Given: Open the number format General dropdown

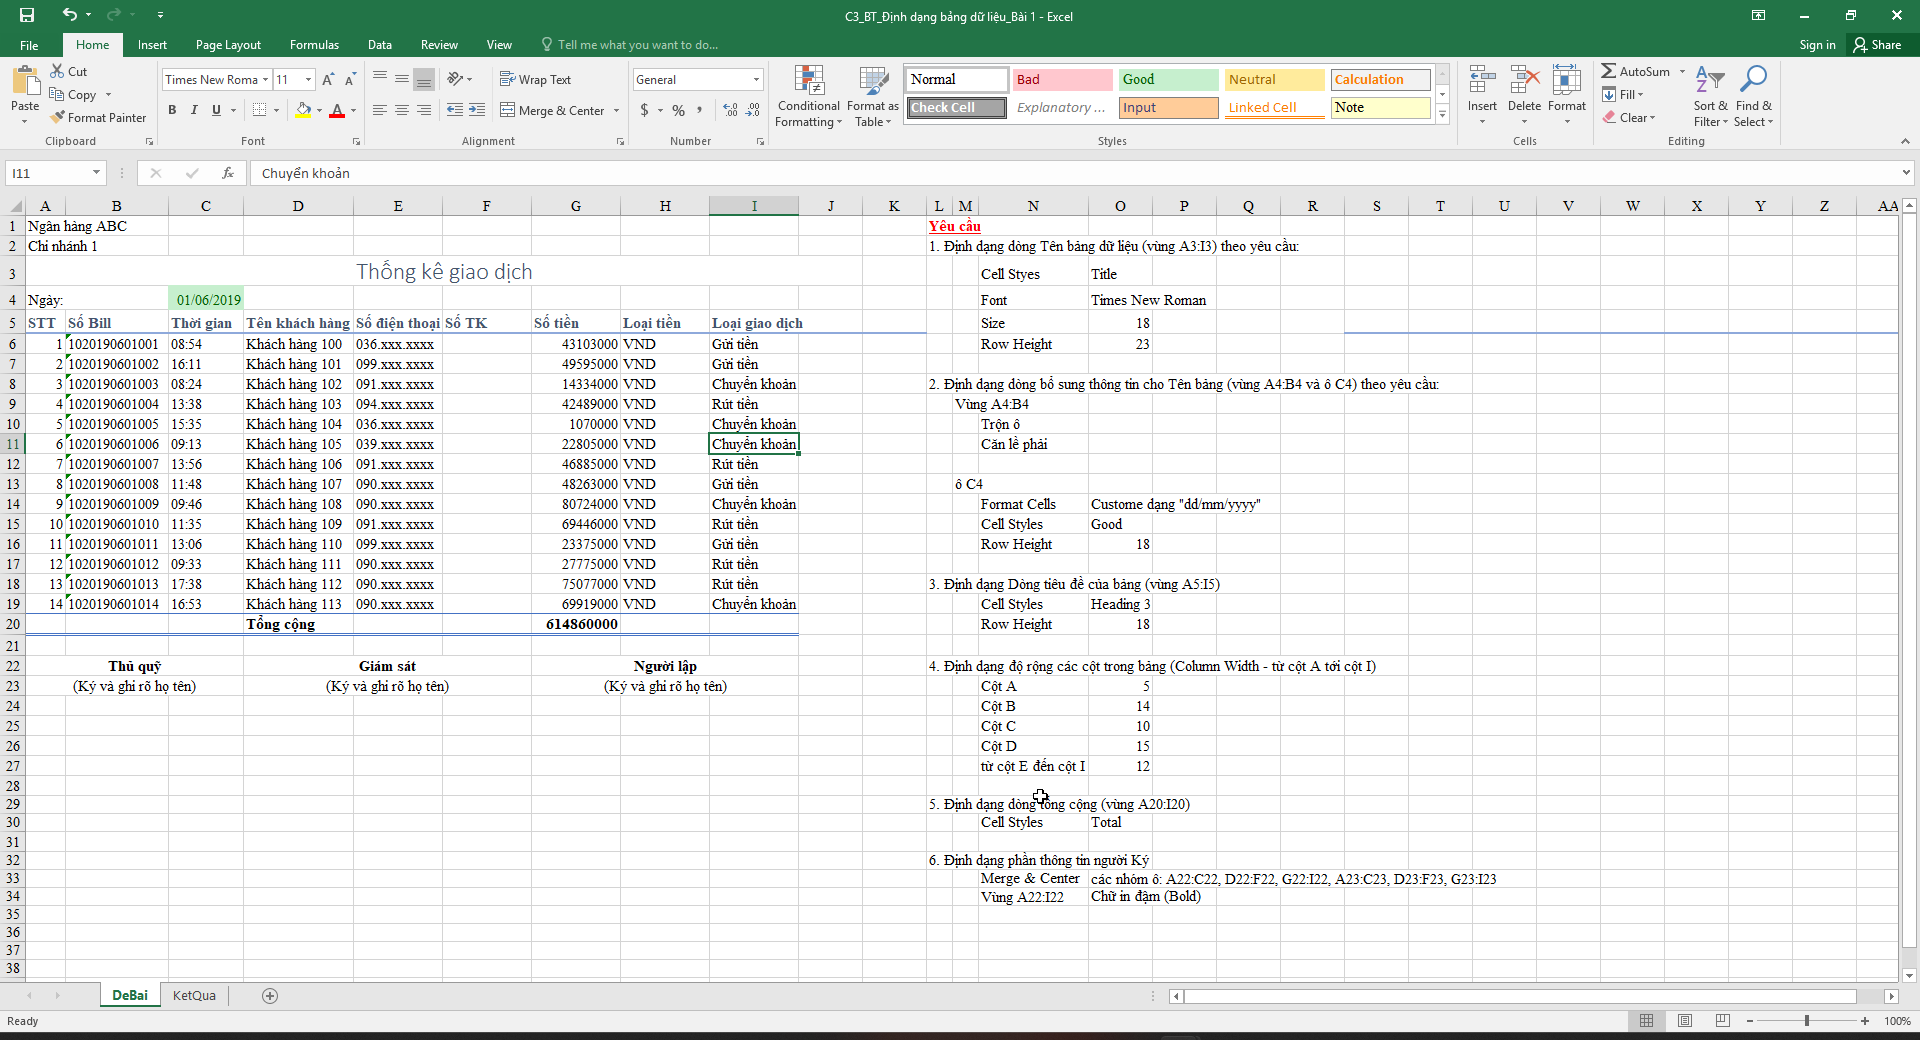Looking at the screenshot, I should coord(756,80).
